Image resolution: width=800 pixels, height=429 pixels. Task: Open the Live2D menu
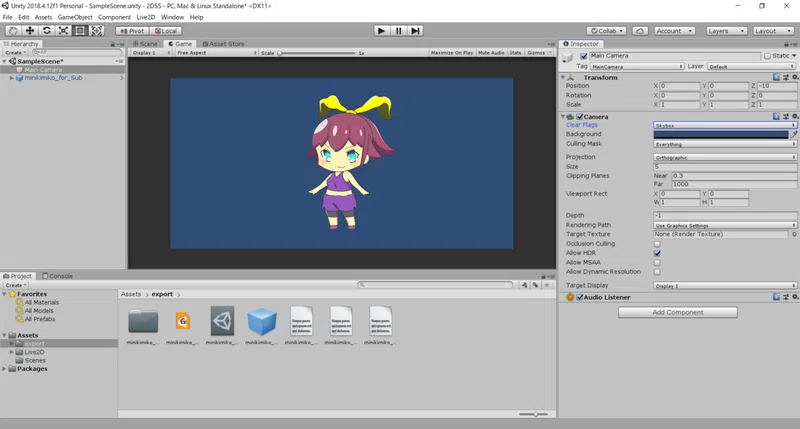click(145, 17)
